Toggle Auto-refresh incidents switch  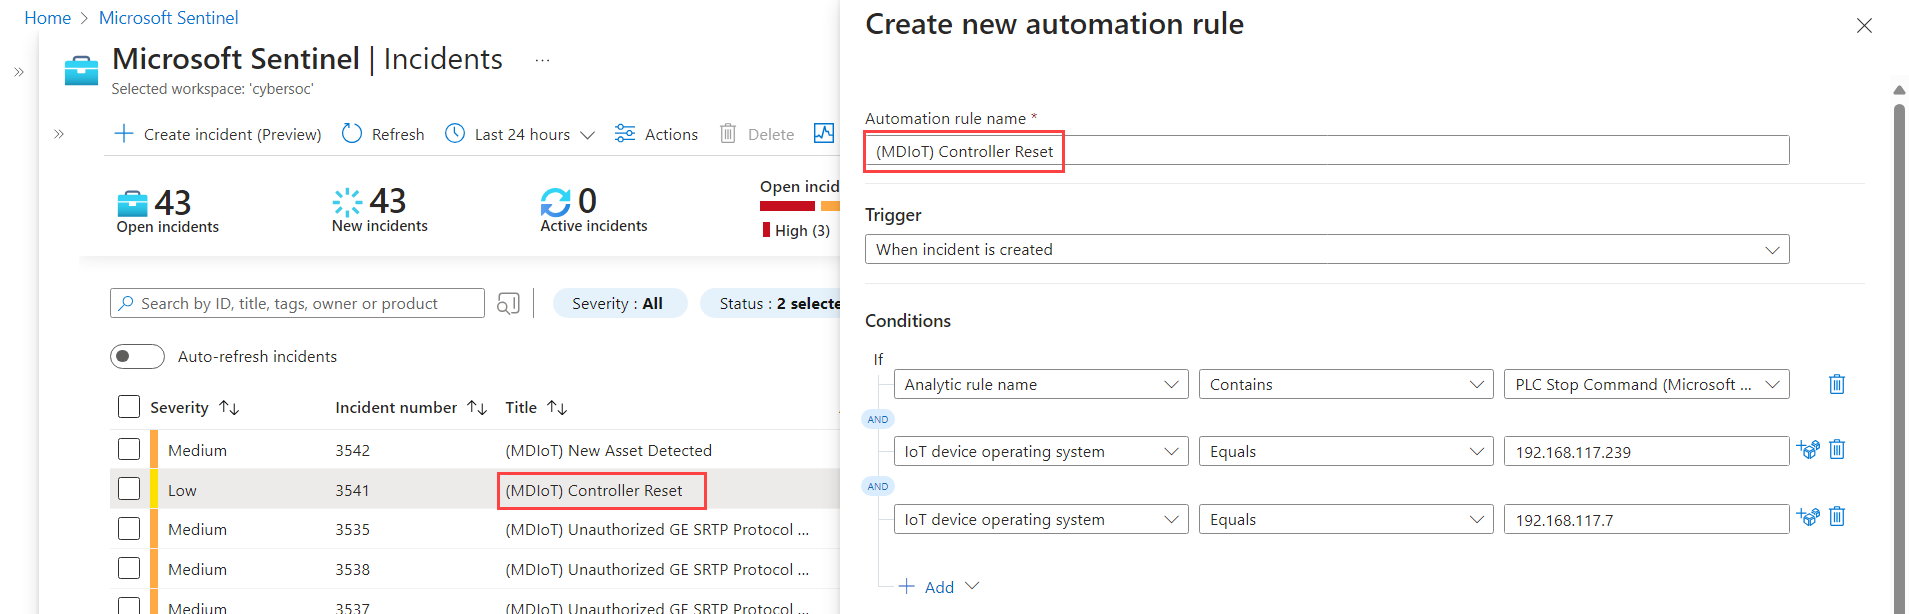point(137,356)
